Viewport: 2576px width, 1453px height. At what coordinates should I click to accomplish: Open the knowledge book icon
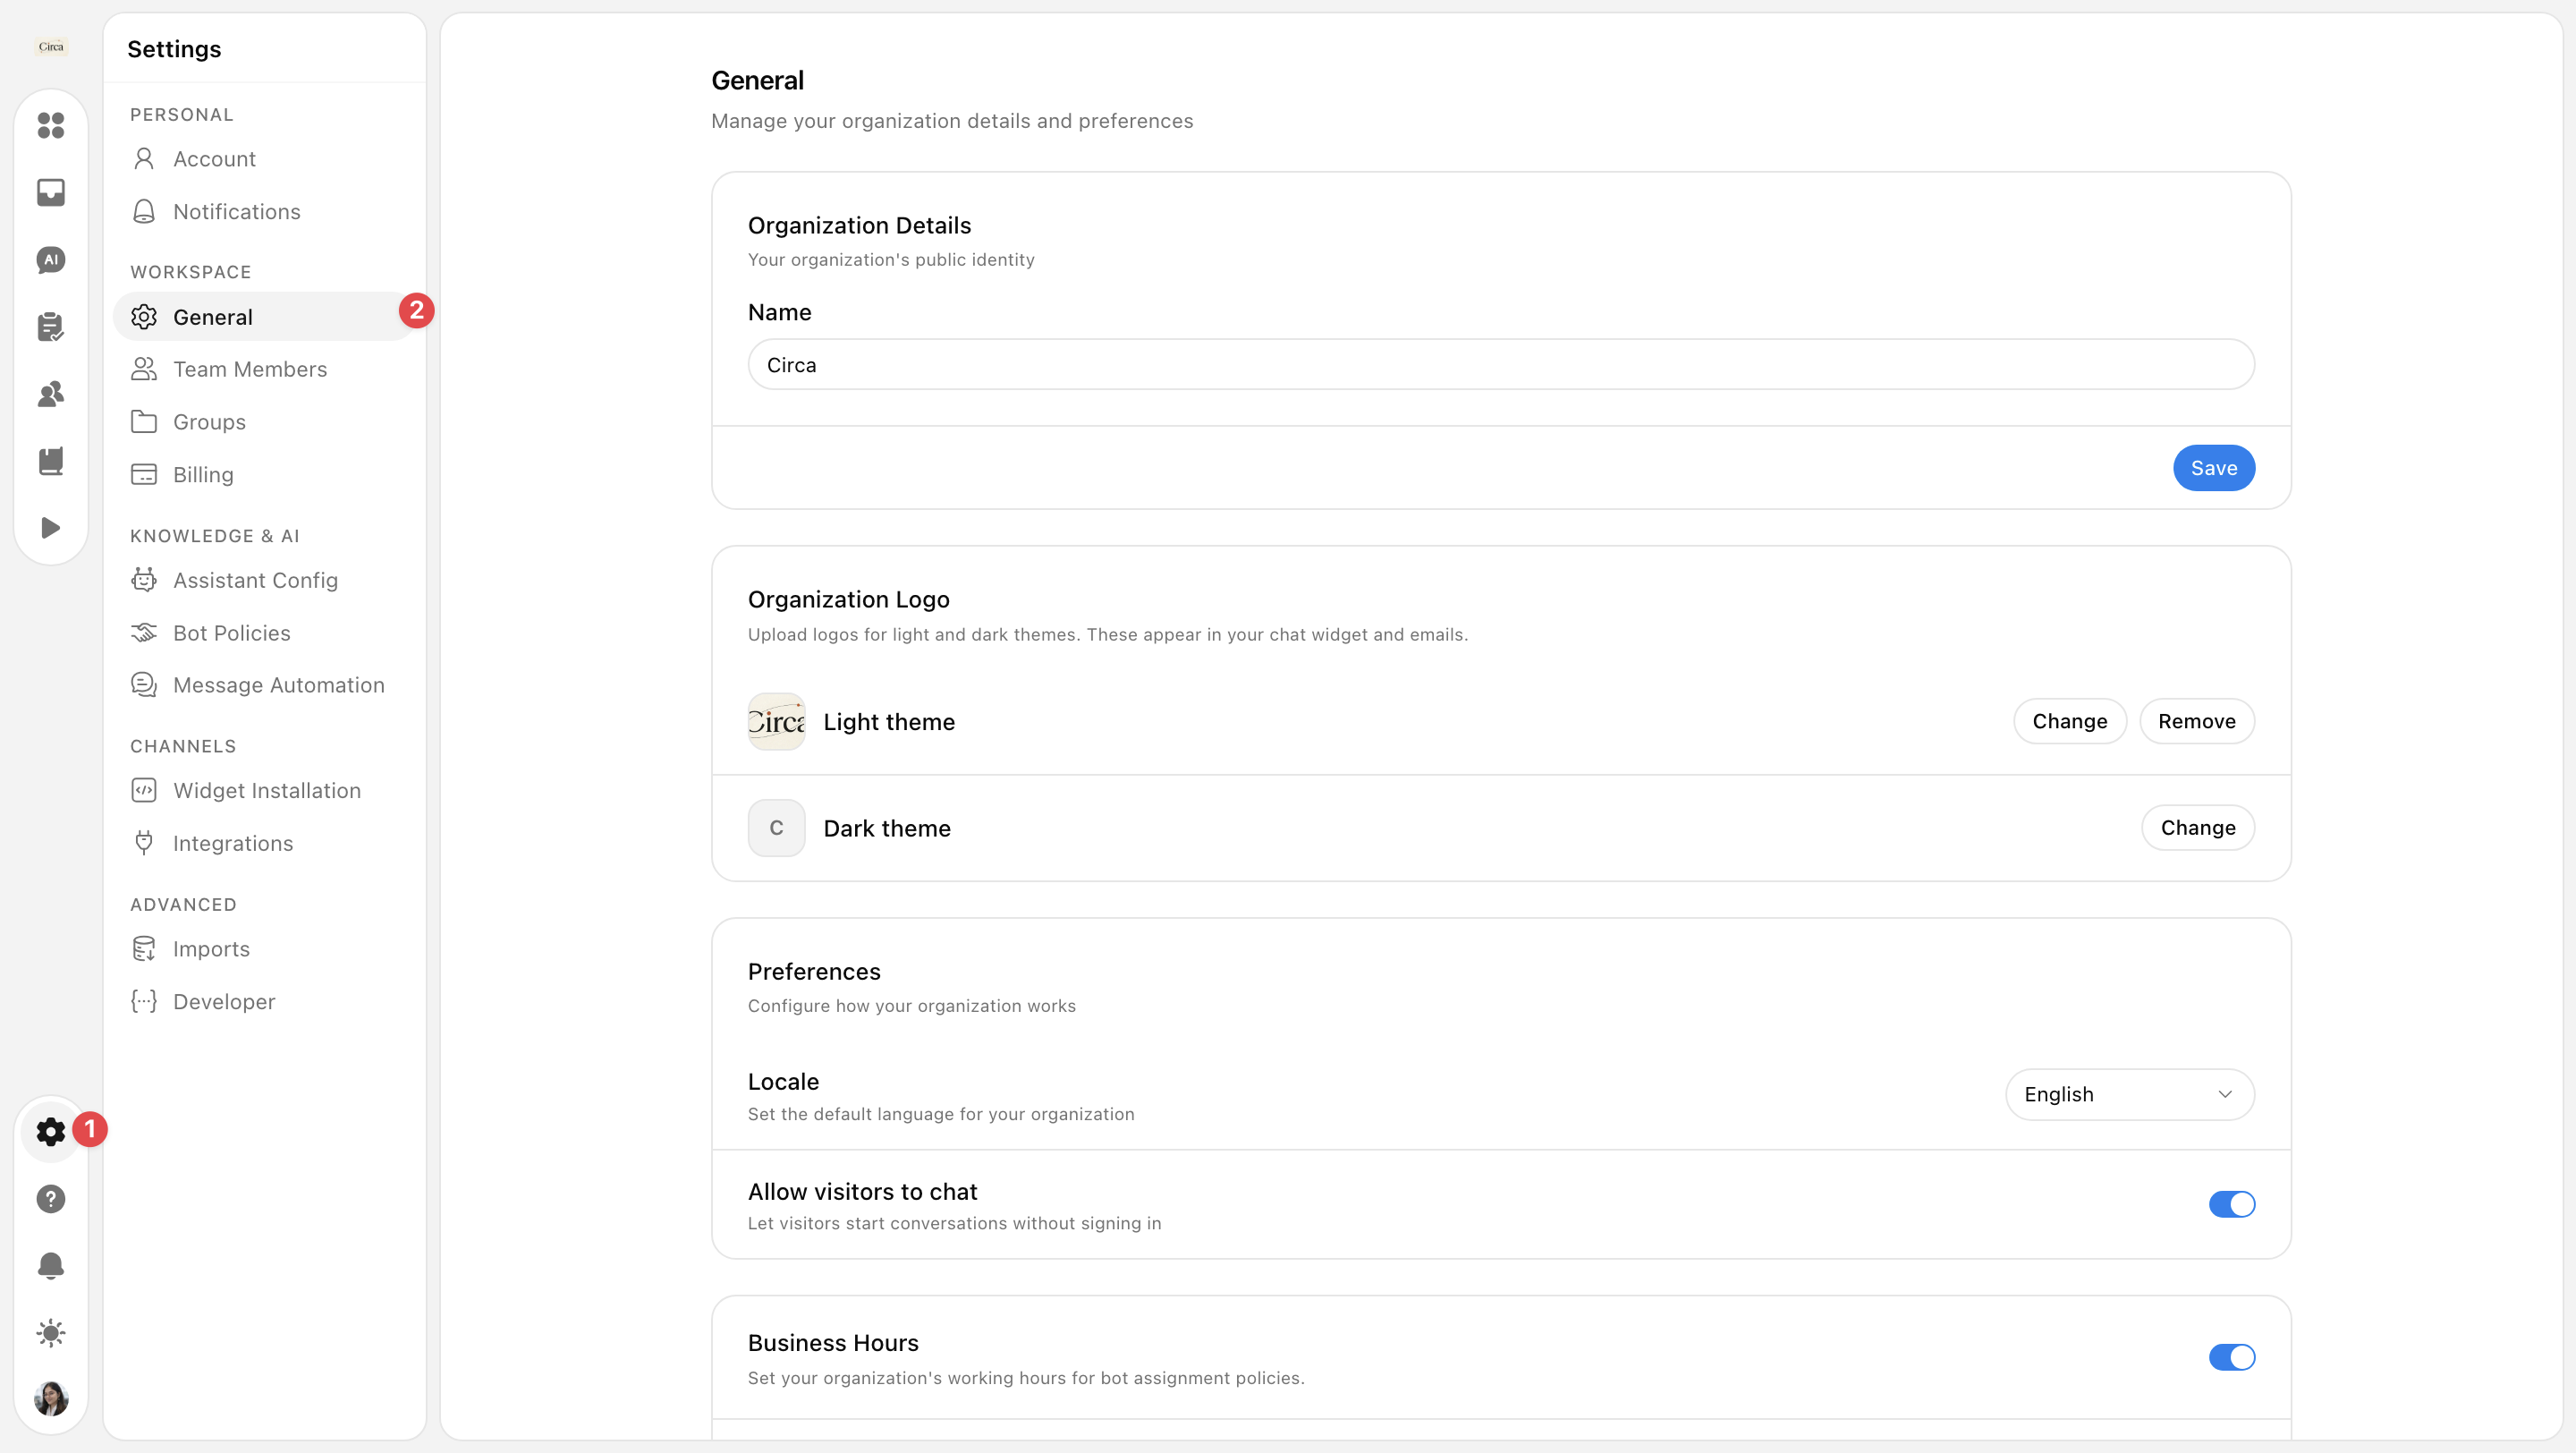(x=51, y=461)
